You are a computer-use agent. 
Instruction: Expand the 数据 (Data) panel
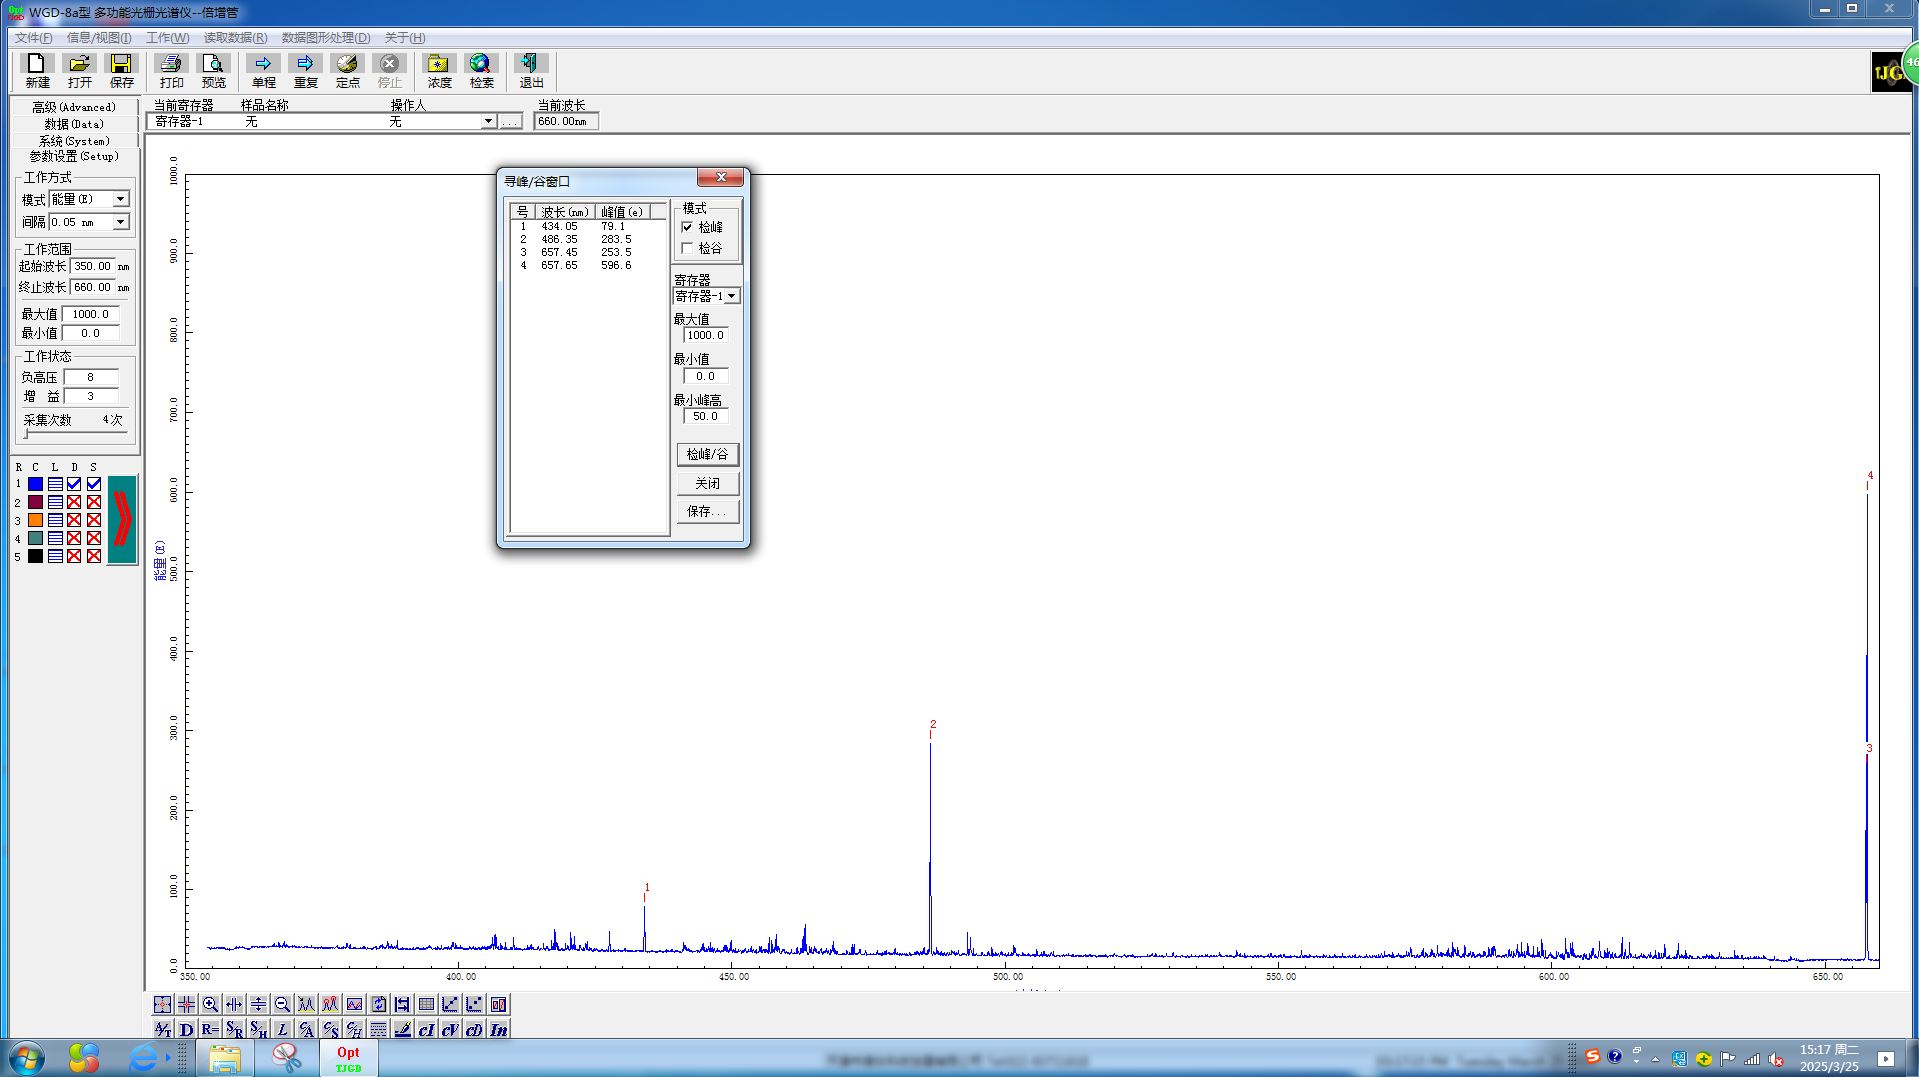73,124
